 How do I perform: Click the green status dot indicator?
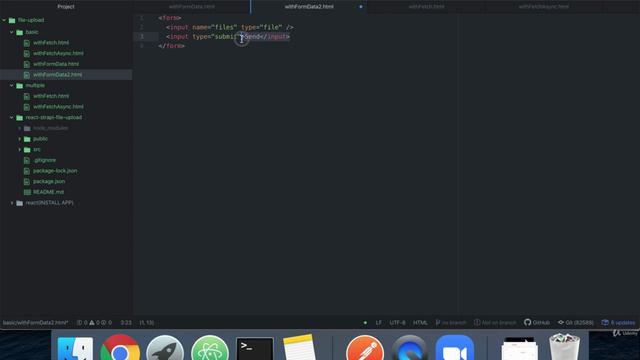(365, 322)
